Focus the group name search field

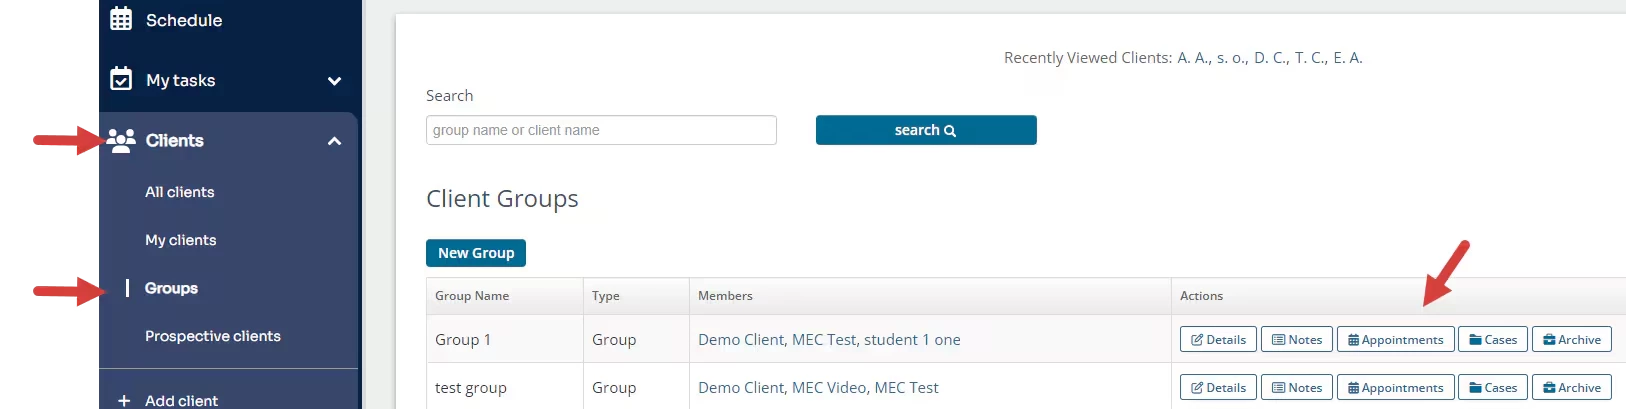[x=601, y=130]
